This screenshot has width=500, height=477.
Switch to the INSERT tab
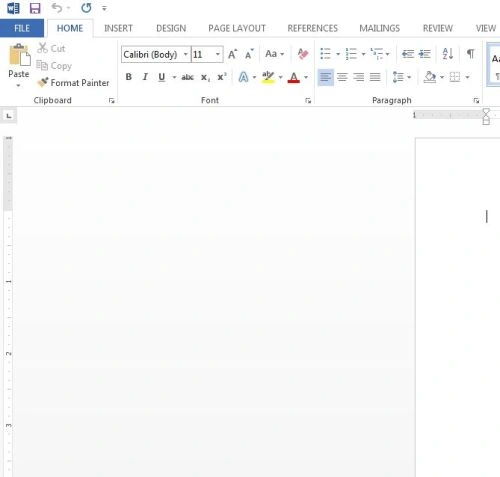pos(118,28)
